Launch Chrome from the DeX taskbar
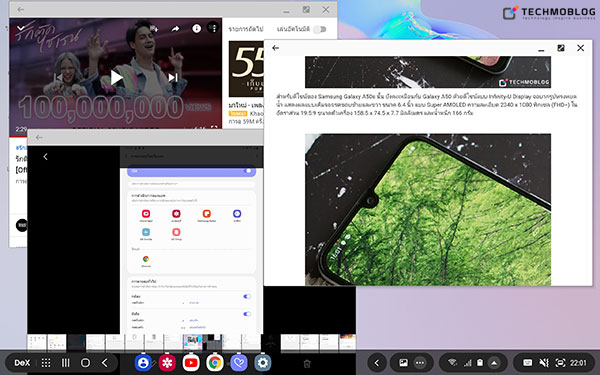The image size is (600, 375). [215, 363]
